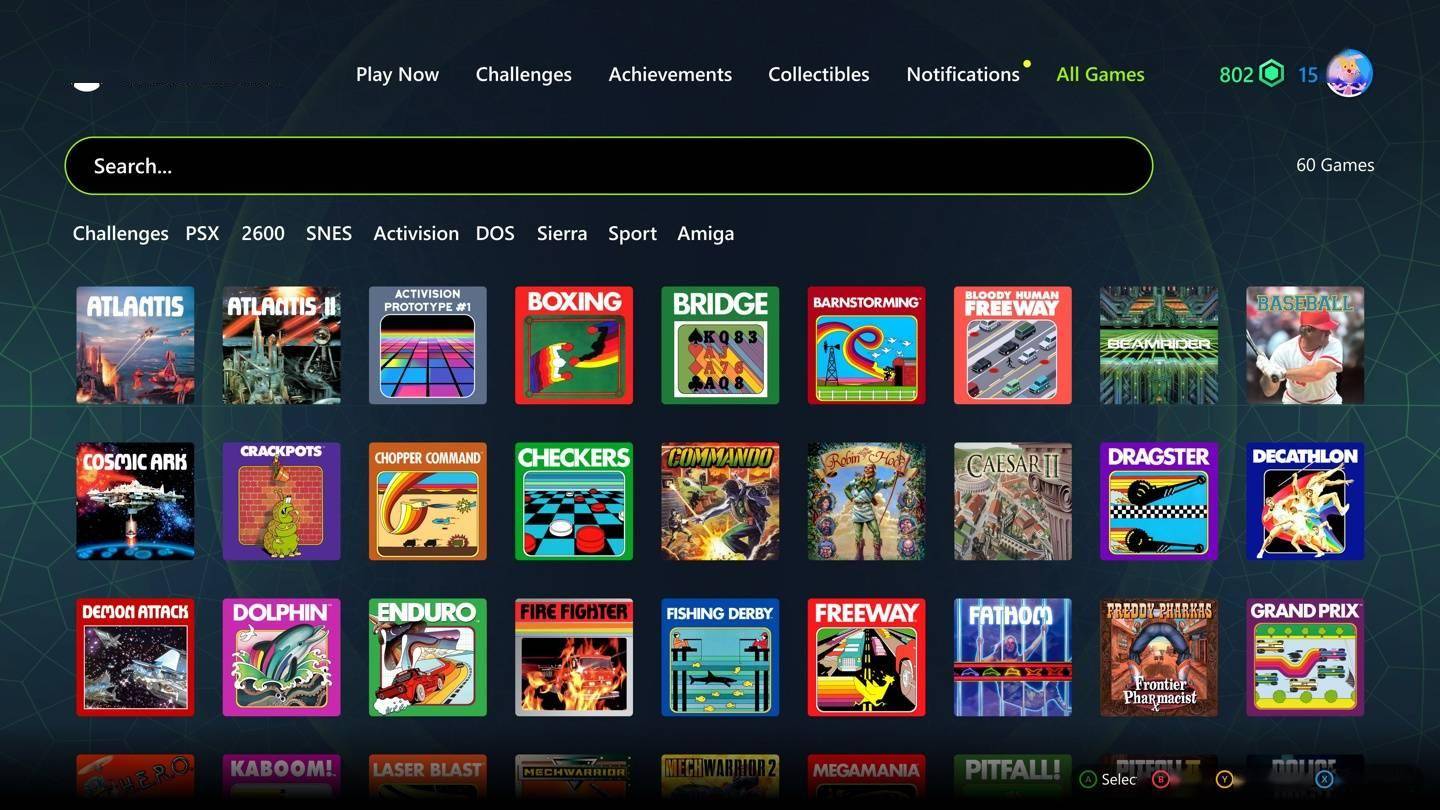Screen dimensions: 1440x810
Task: Filter games by Activision tag
Action: [x=416, y=233]
